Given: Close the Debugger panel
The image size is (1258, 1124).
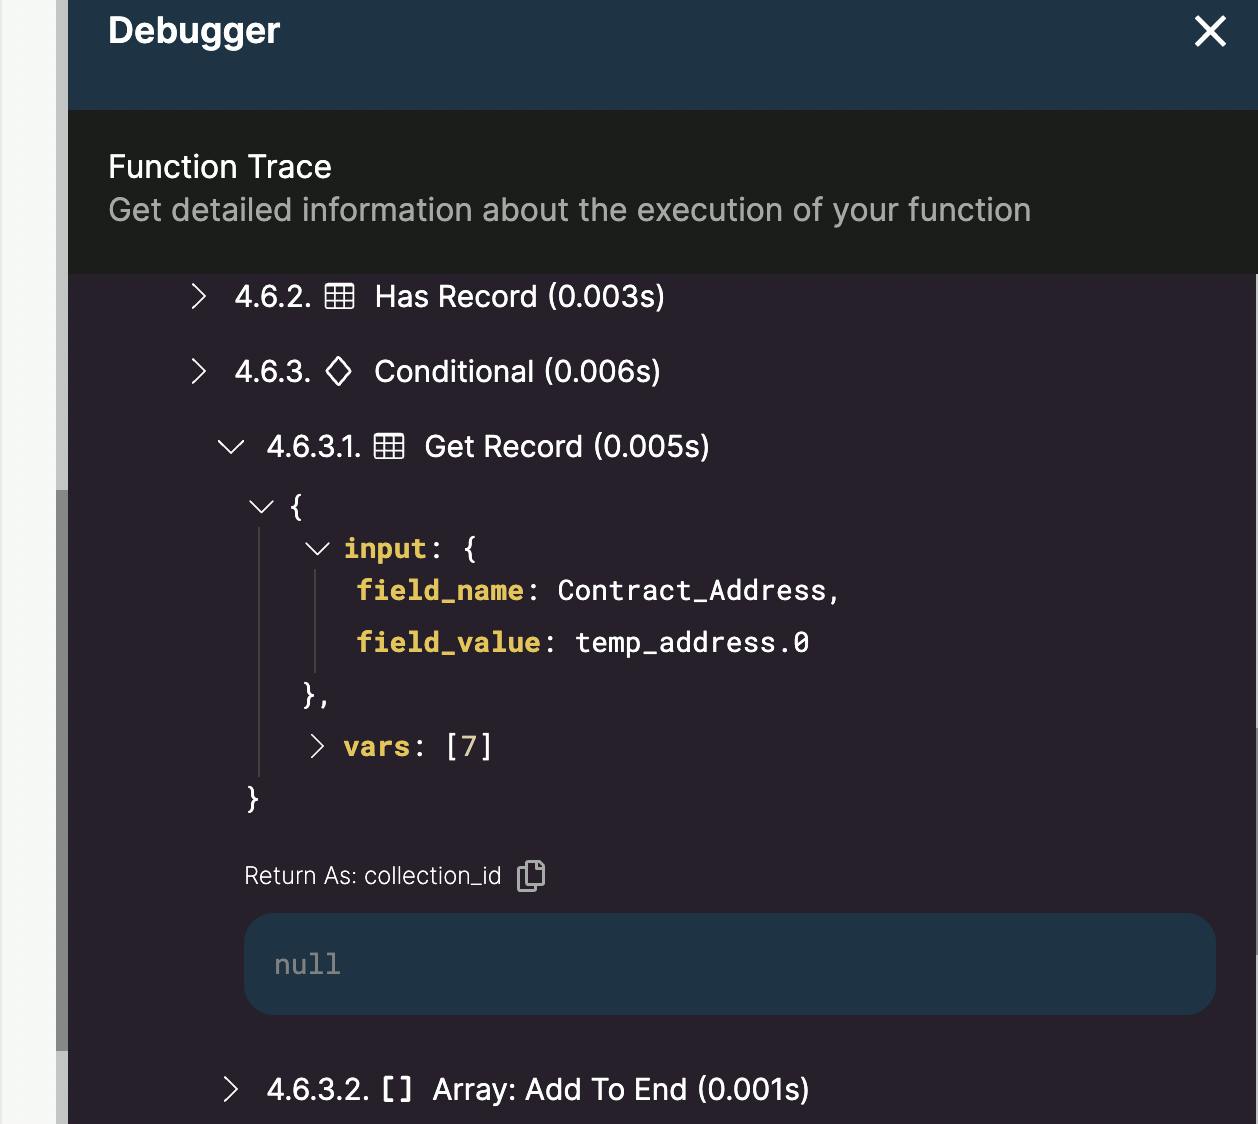Looking at the screenshot, I should (1210, 31).
